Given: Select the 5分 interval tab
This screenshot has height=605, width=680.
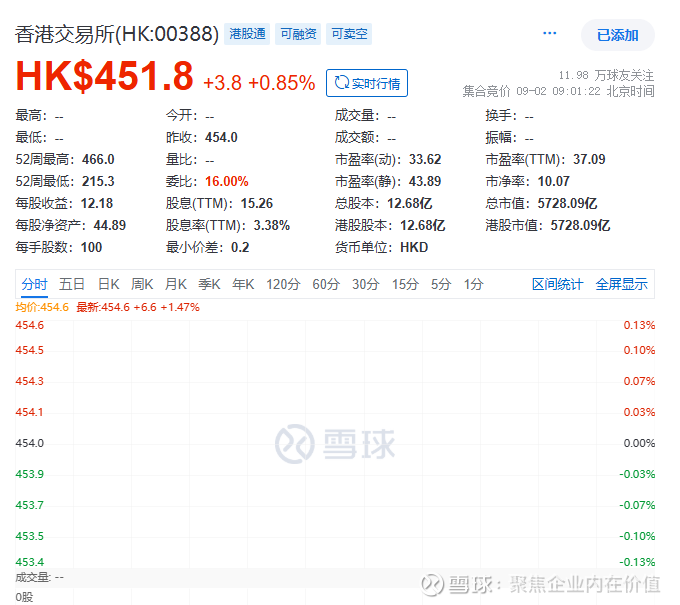Looking at the screenshot, I should pyautogui.click(x=441, y=285).
